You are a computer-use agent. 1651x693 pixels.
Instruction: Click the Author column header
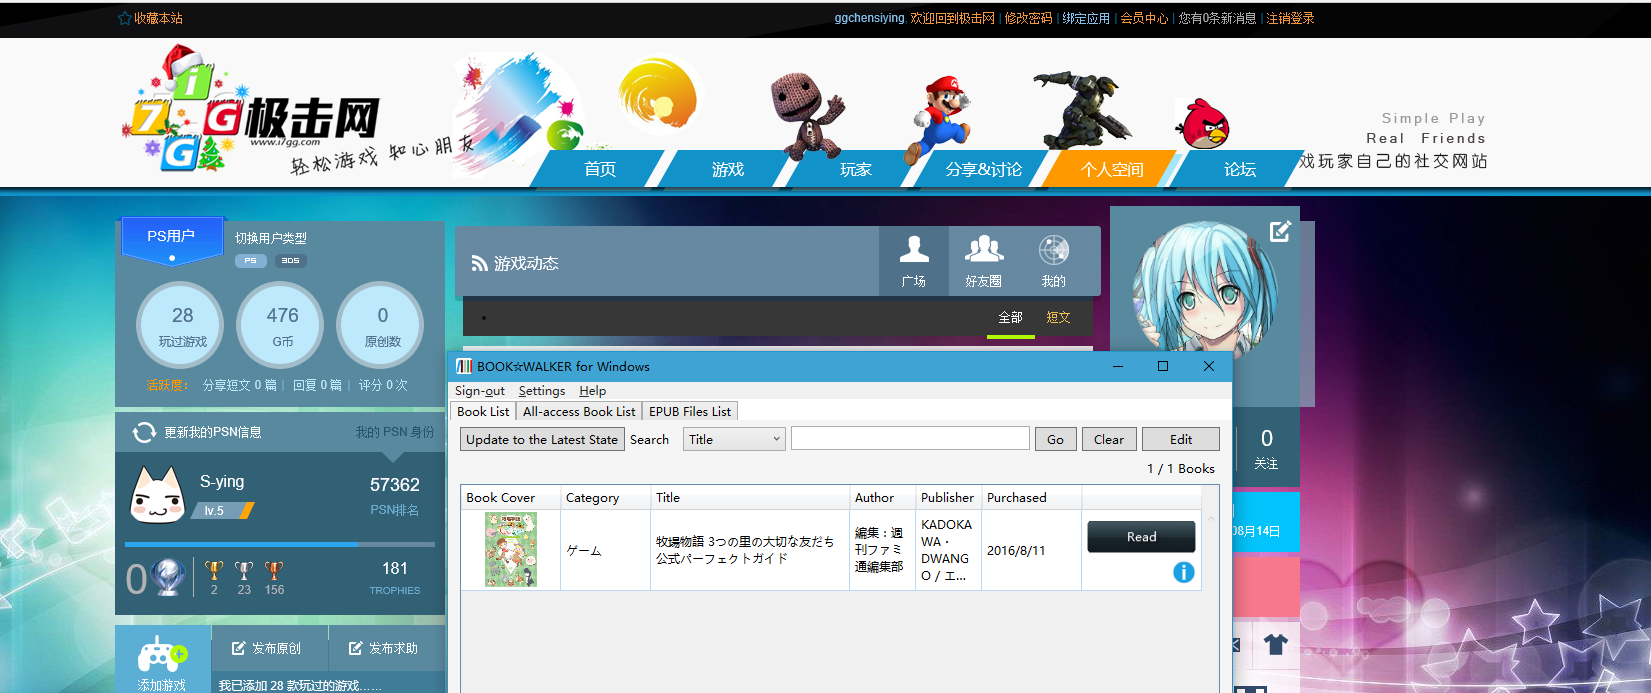[x=883, y=497]
